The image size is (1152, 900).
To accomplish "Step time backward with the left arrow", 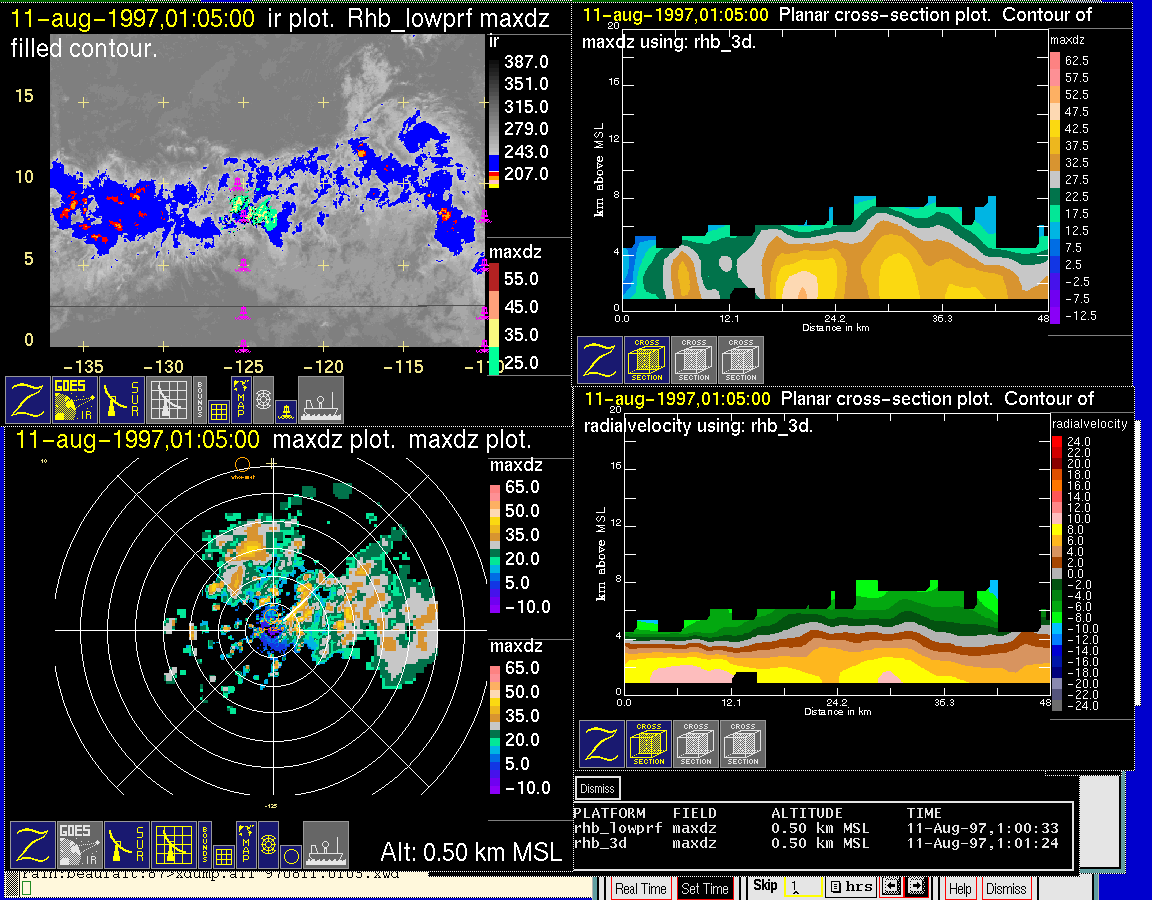I will (893, 887).
